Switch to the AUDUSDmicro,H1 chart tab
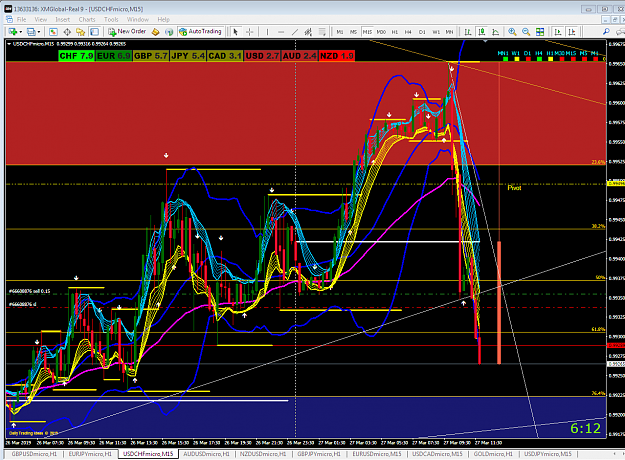Viewport: 625px width, 460px height. [x=206, y=454]
